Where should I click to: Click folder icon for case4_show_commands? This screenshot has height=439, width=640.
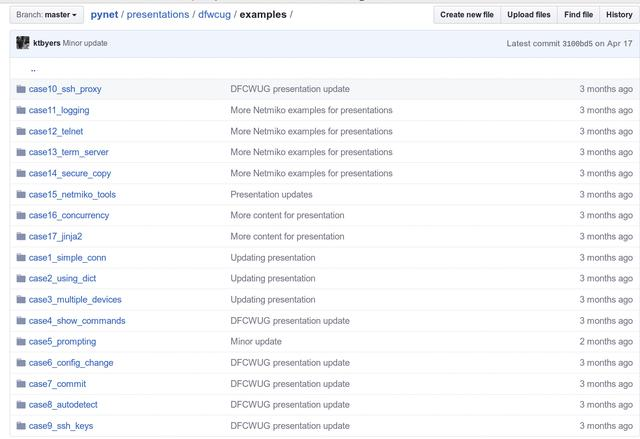(21, 321)
